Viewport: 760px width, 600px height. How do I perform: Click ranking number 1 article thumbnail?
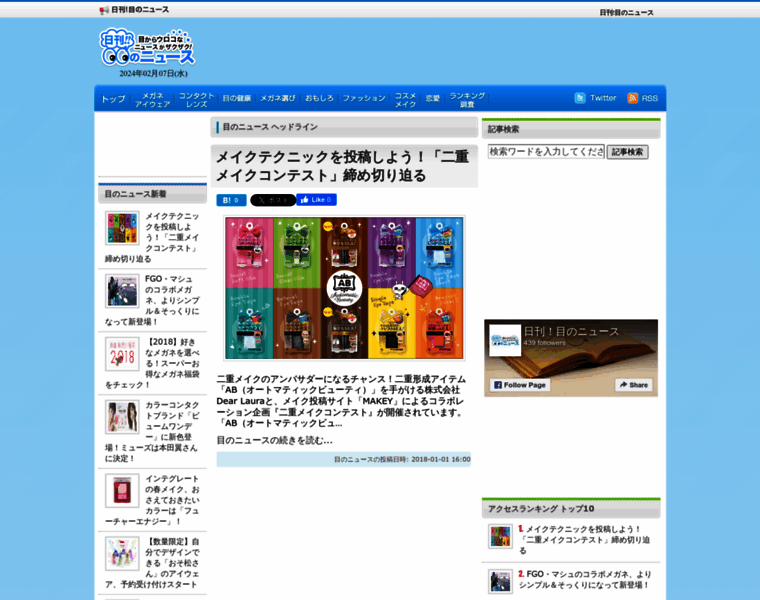(500, 537)
